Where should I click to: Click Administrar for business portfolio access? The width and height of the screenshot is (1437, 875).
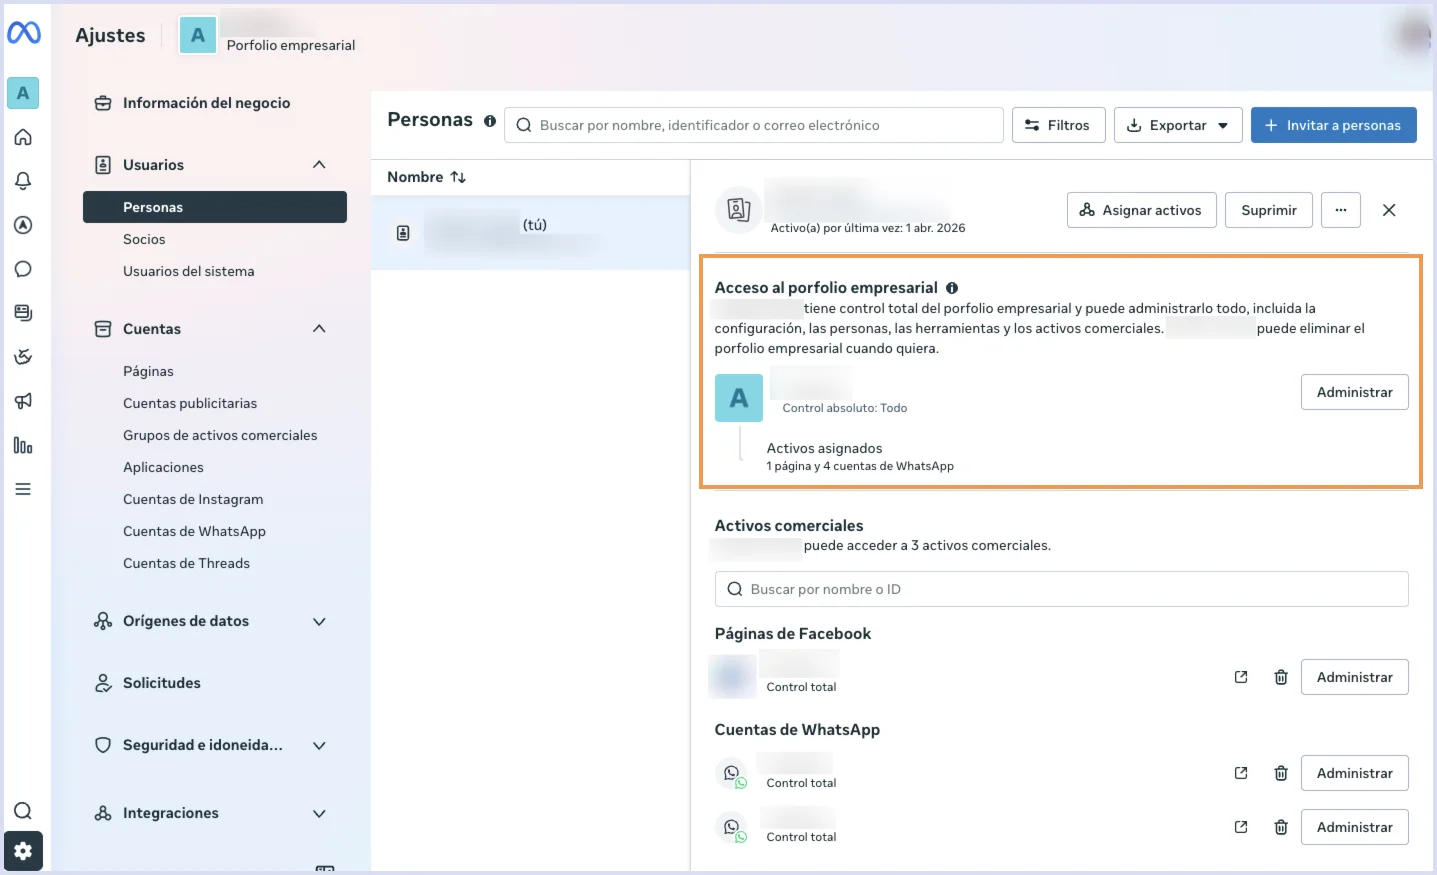(x=1354, y=392)
